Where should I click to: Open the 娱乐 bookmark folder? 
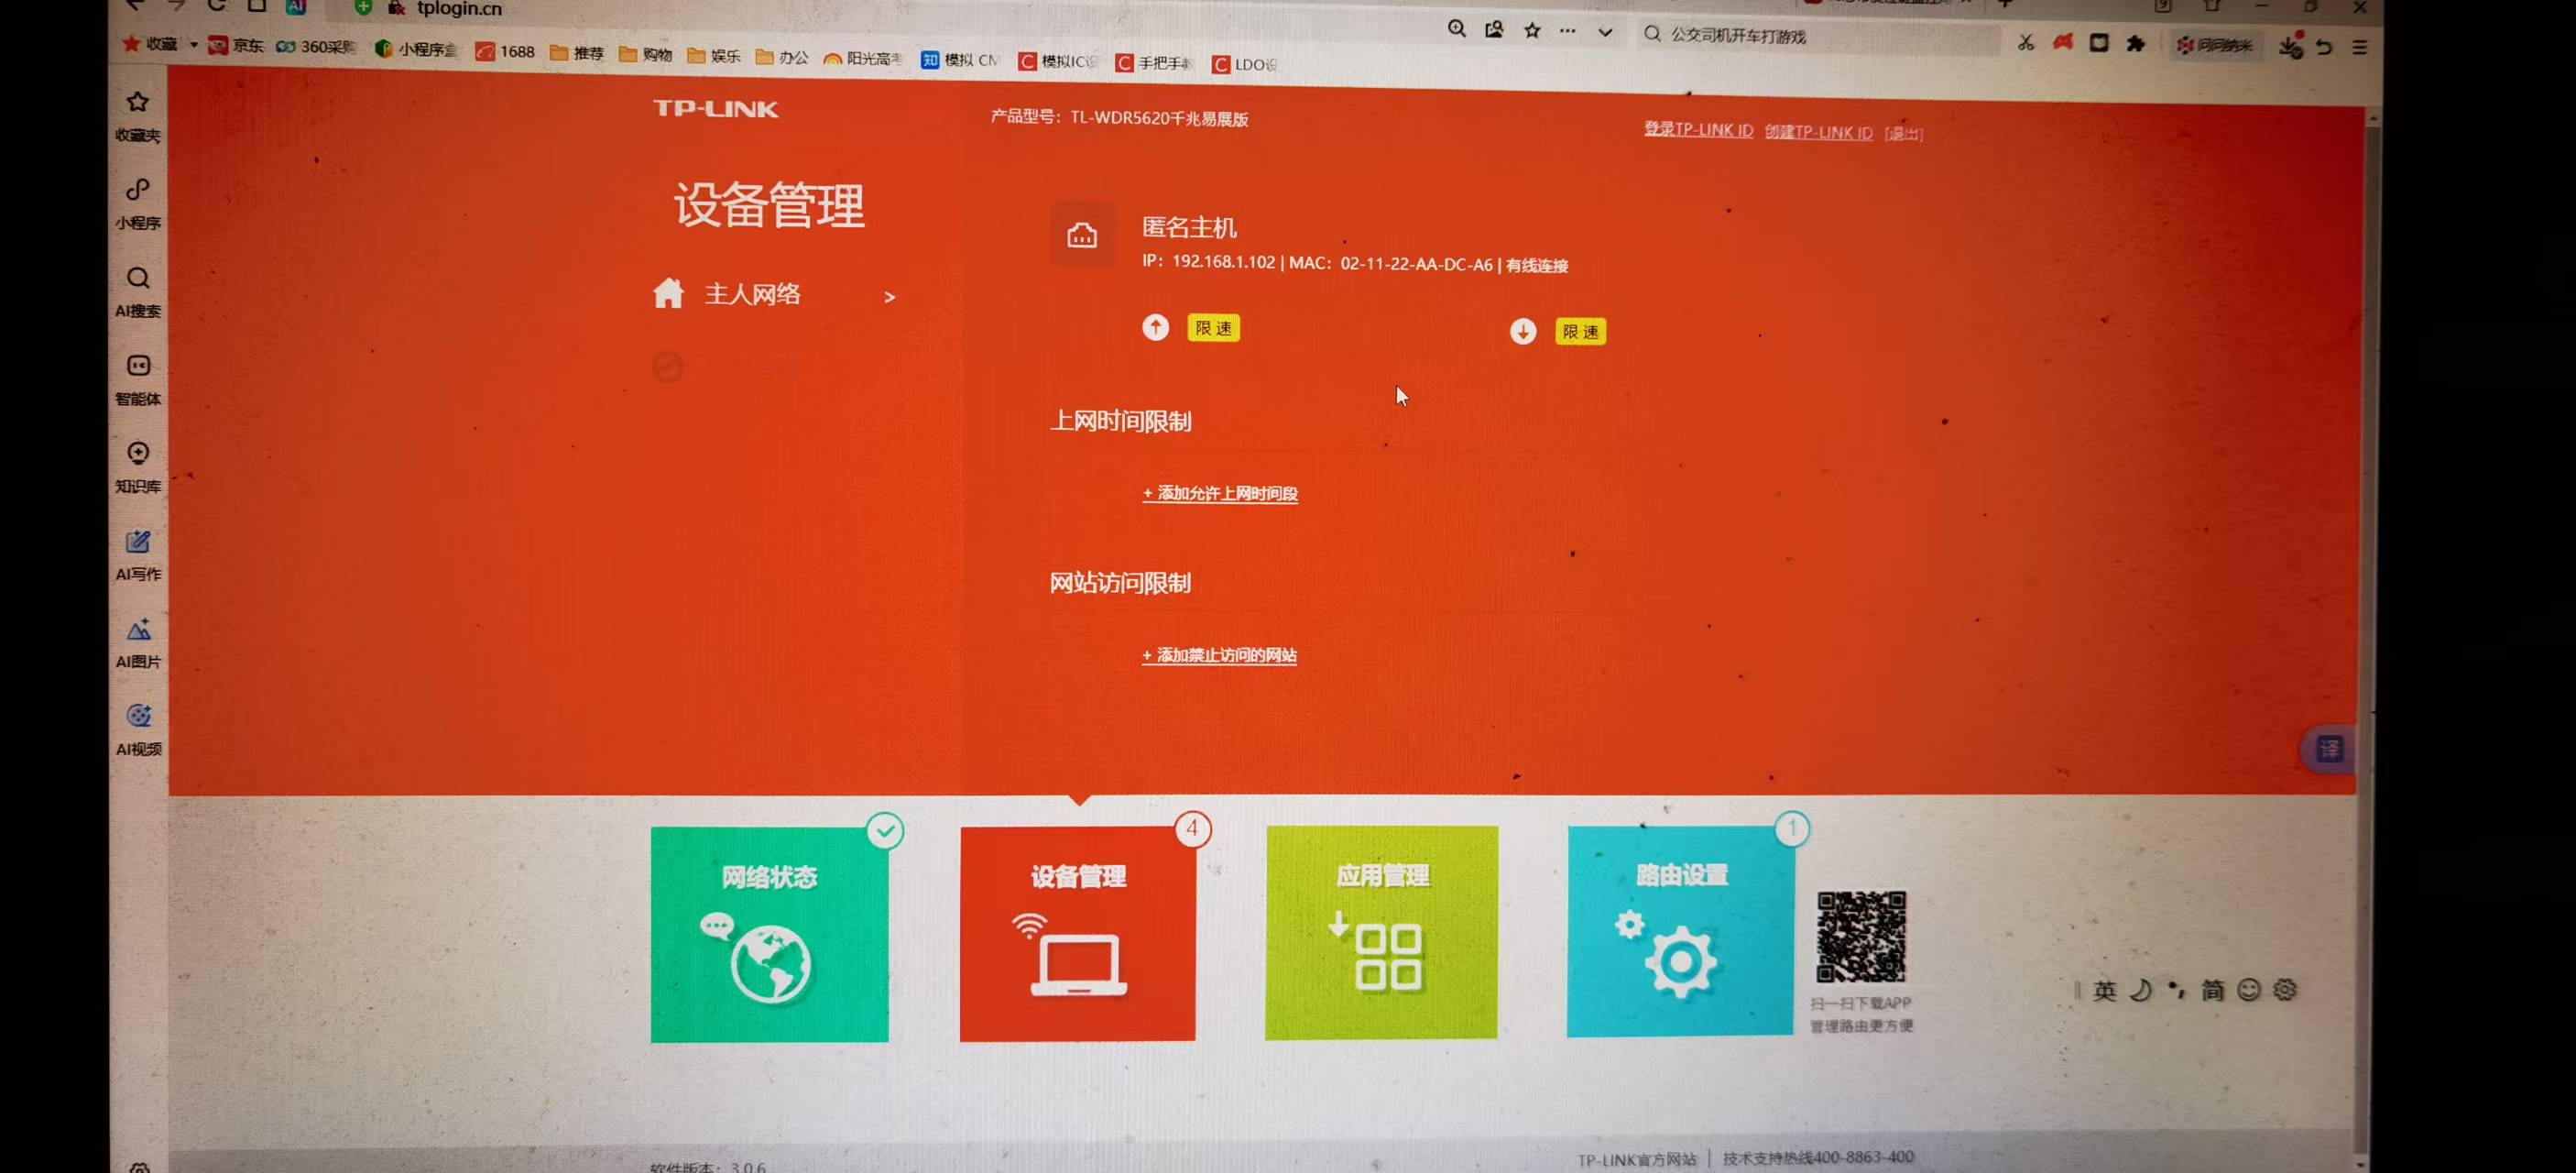[x=714, y=56]
